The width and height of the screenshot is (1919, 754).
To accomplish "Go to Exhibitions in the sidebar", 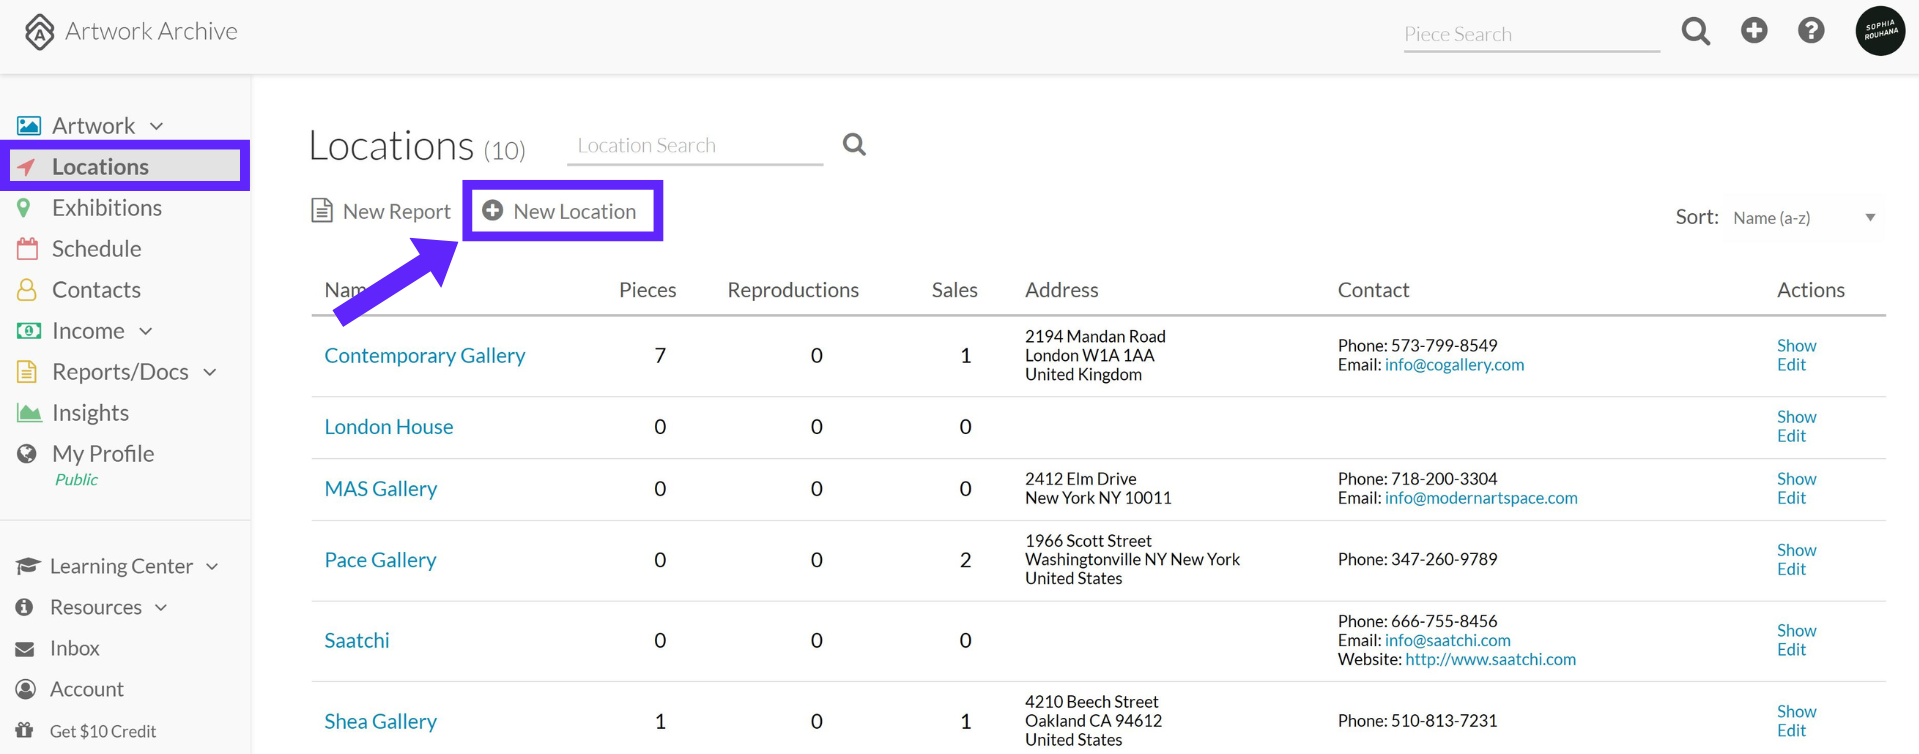I will [x=107, y=208].
